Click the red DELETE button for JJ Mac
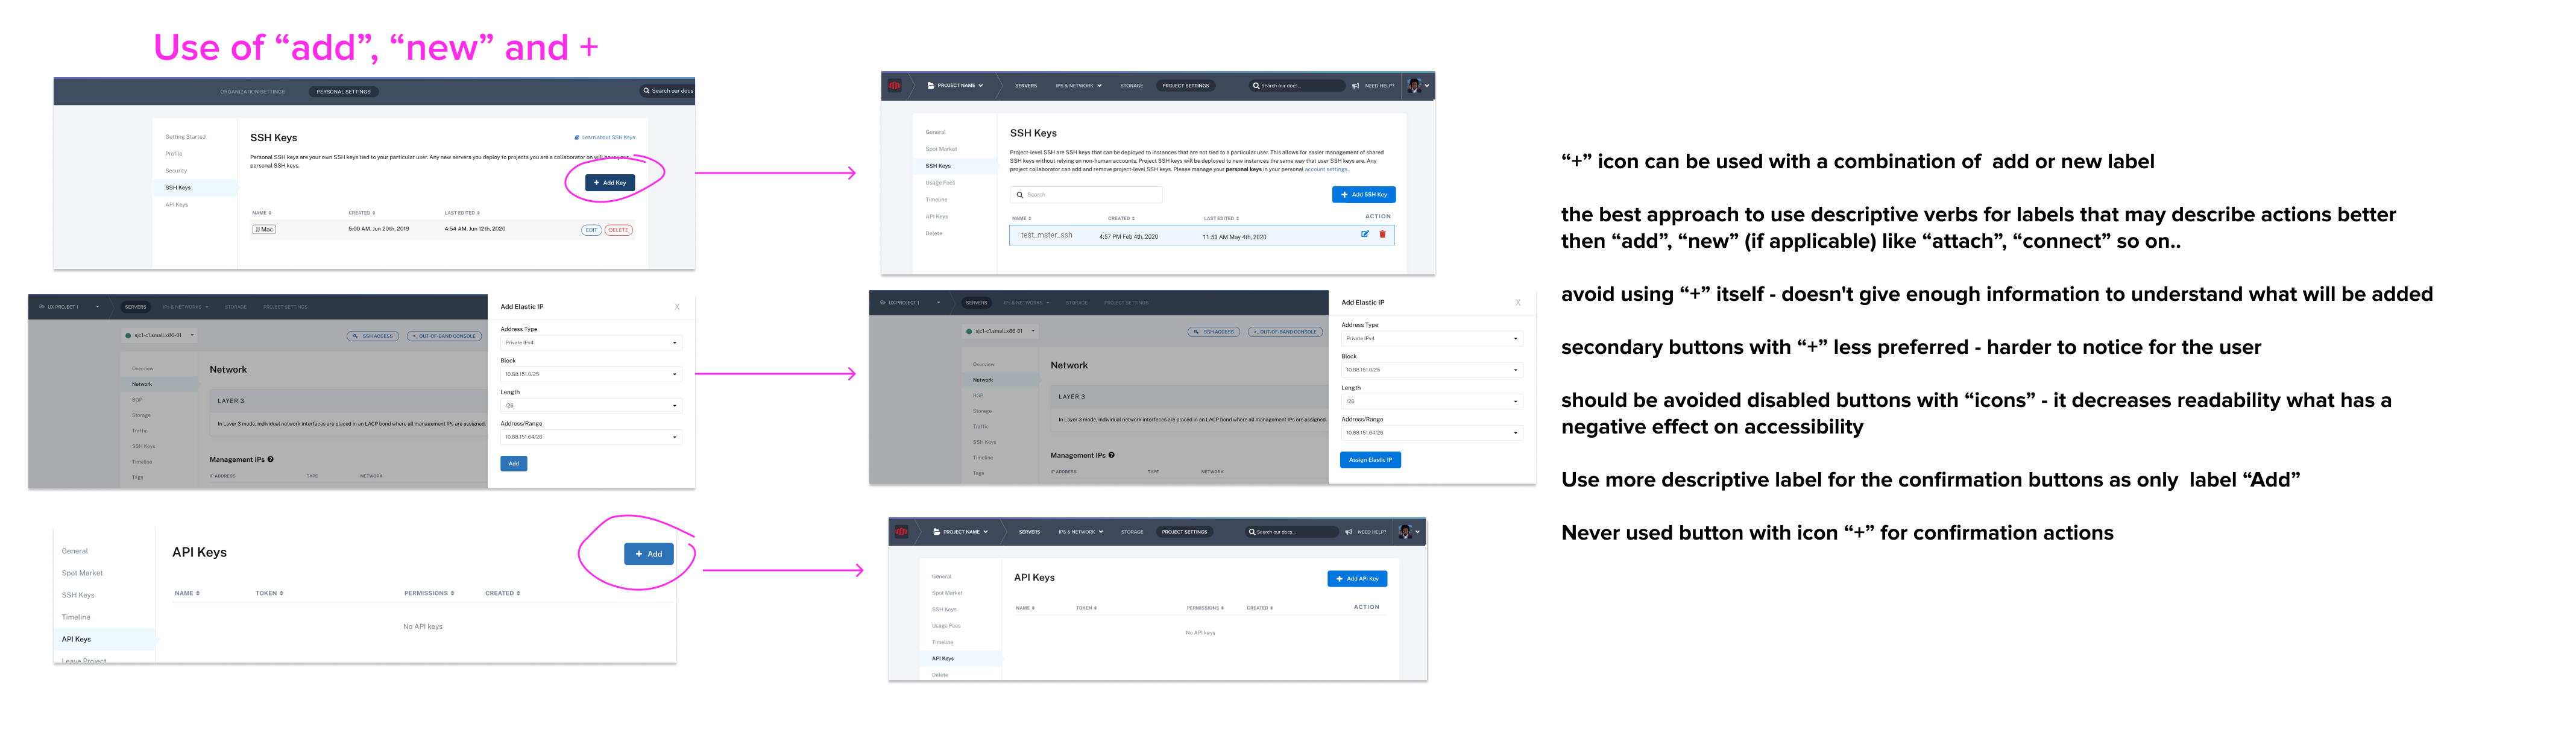The image size is (2576, 747). 619,230
